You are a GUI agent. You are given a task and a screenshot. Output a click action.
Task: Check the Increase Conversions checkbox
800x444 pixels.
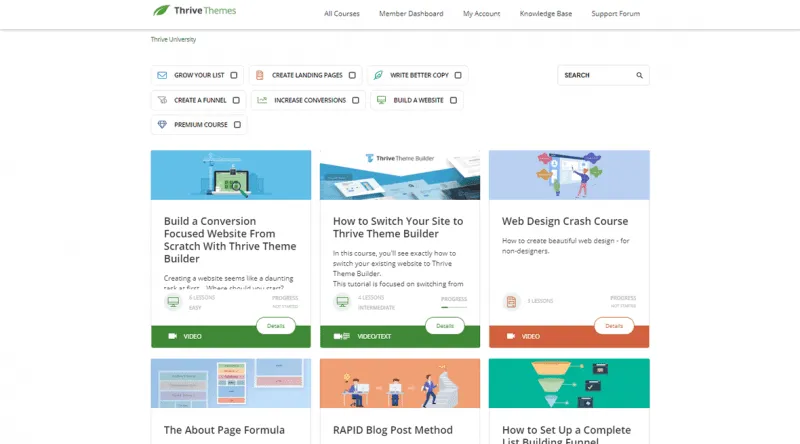tap(356, 100)
